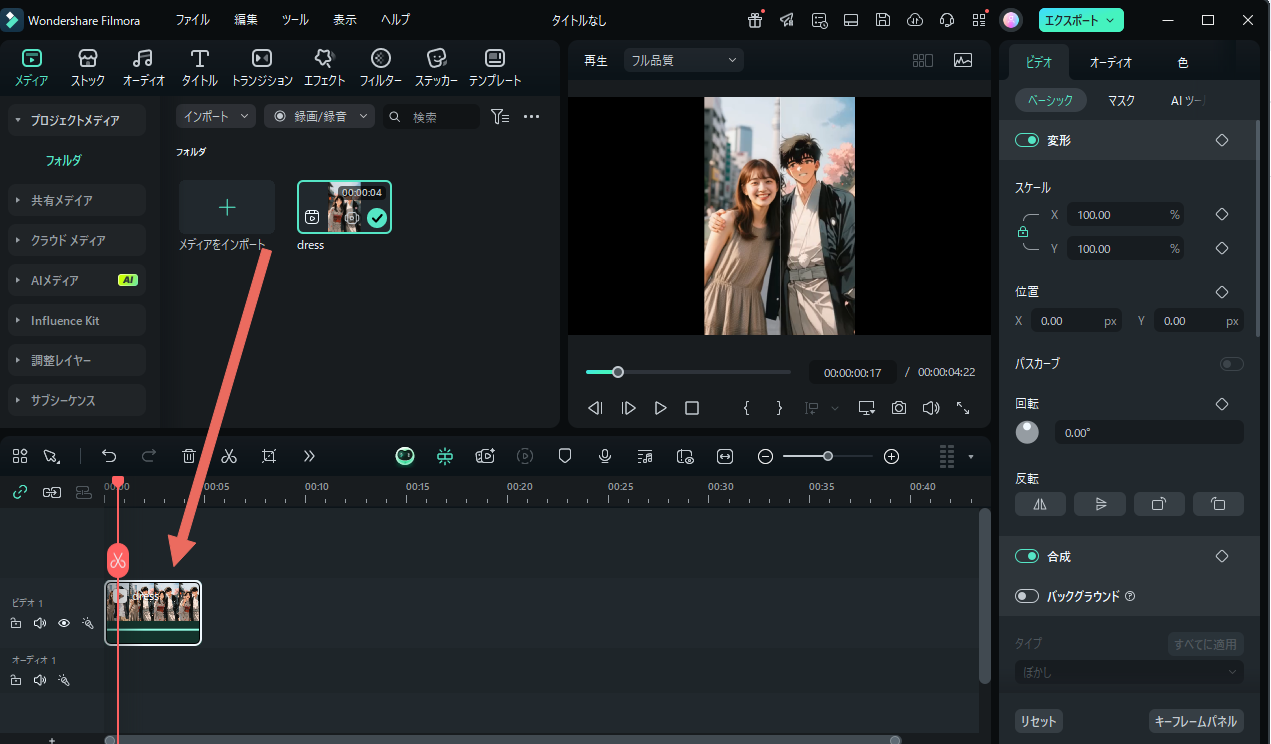Screen dimensions: 1271x744
Task: Click the エクスポート button
Action: pos(1081,20)
